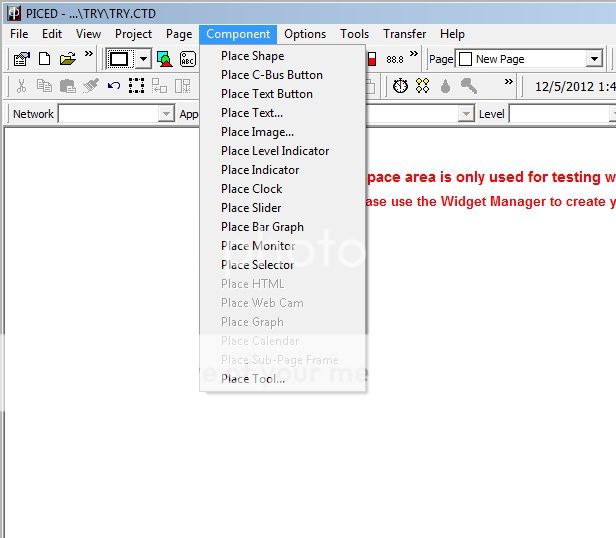The height and width of the screenshot is (538, 616).
Task: Select Place Clock from the menu
Action: [x=251, y=189]
